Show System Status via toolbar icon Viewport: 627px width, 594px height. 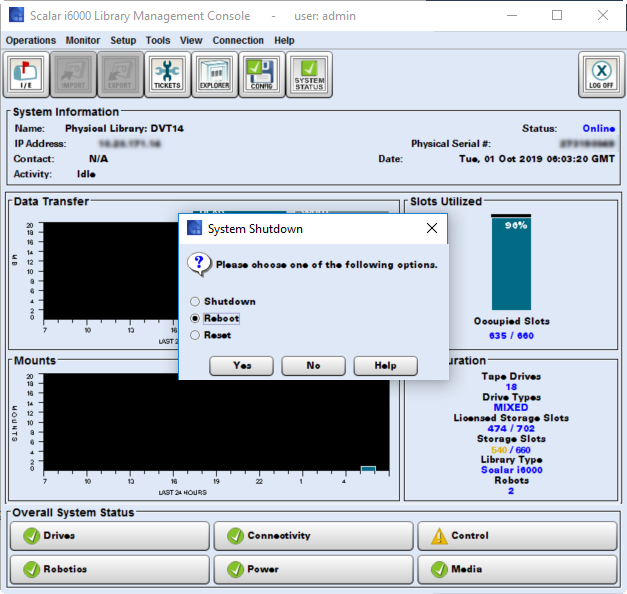[x=309, y=74]
